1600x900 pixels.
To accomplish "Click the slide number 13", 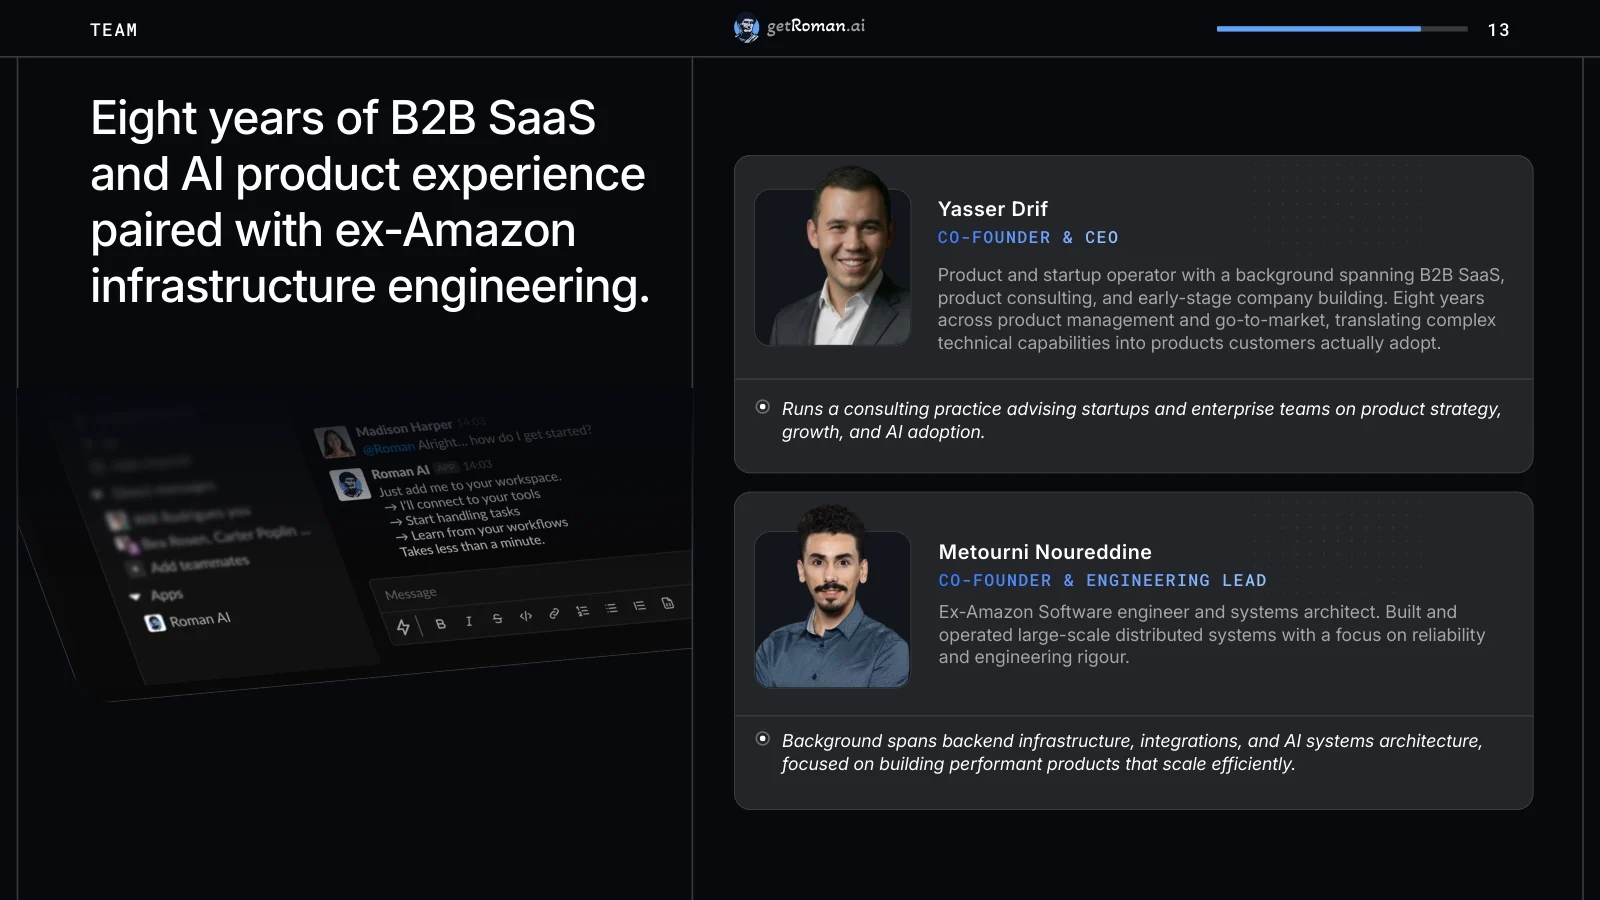I will (x=1498, y=30).
